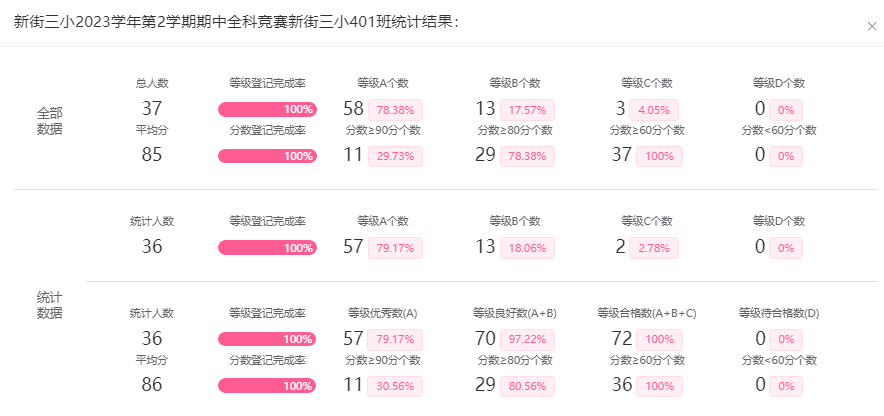Viewport: 884px width, 416px height.
Task: Click the 29.73% badge for 分数≥90分个数
Action: tap(395, 156)
